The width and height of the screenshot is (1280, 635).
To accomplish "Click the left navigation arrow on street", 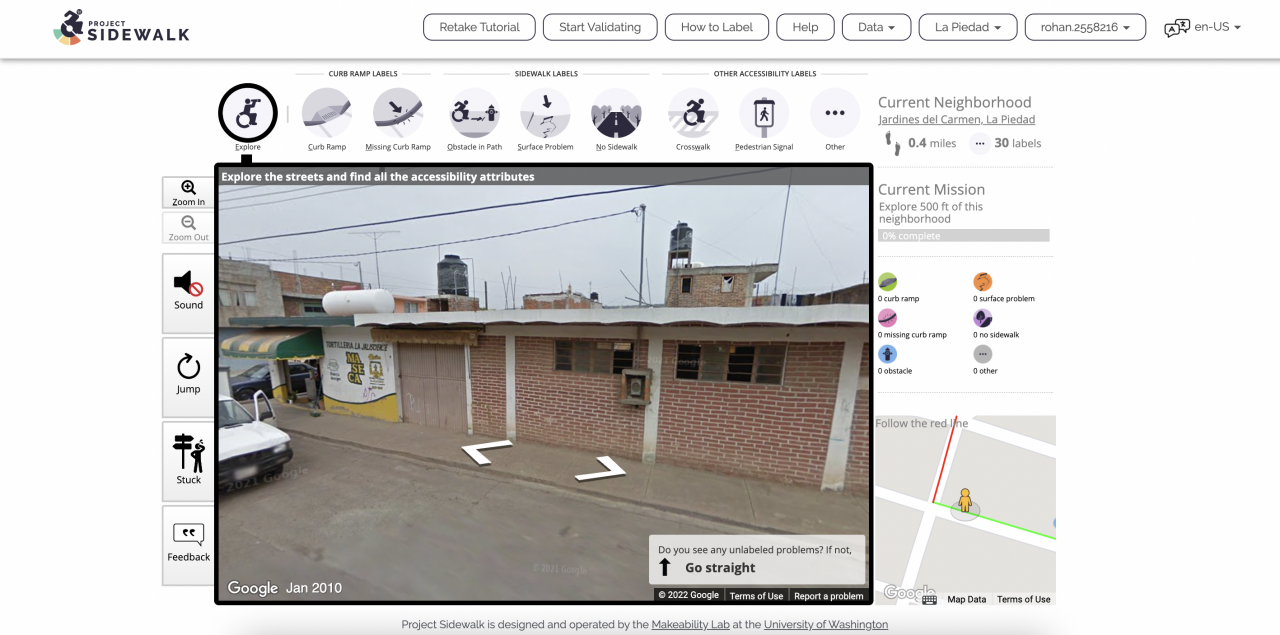I will [x=486, y=451].
